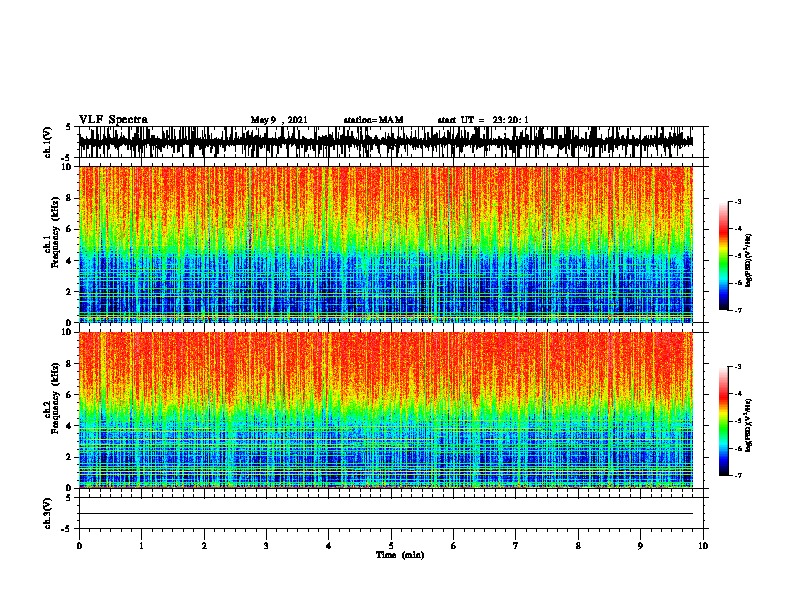Click time axis tick label "10"
Viewport: 792px width, 612px height.
click(703, 546)
